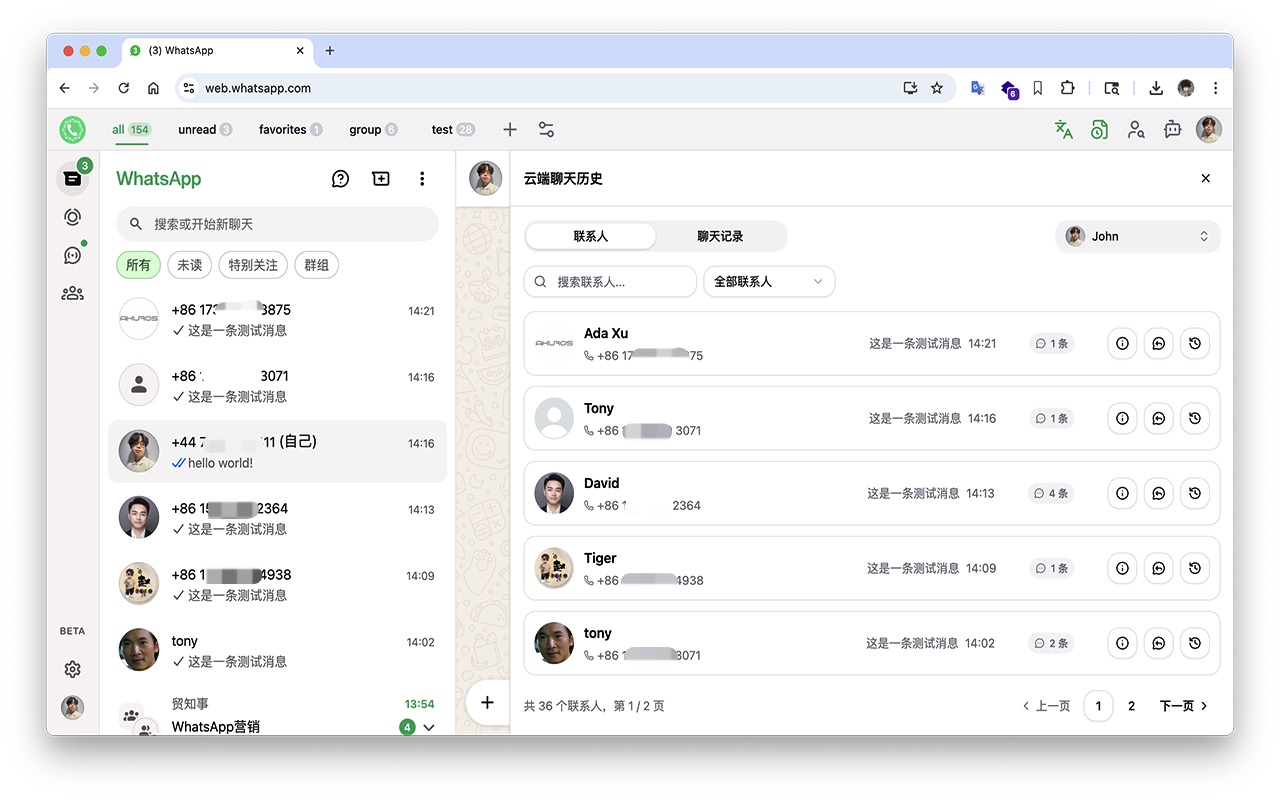This screenshot has height=800, width=1280.
Task: Select the group tab
Action: [x=373, y=129]
